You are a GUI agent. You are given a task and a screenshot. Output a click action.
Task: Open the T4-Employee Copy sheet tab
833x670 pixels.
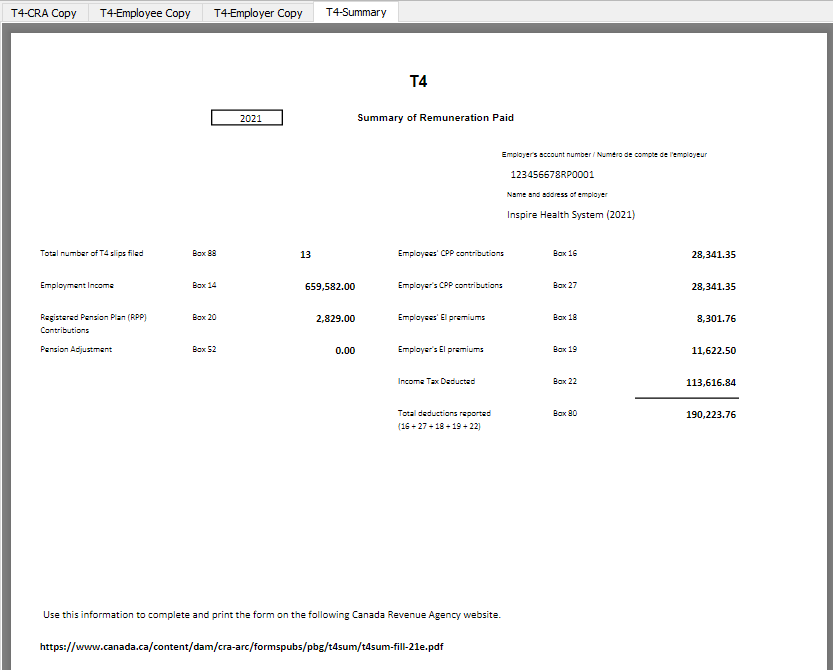point(144,13)
